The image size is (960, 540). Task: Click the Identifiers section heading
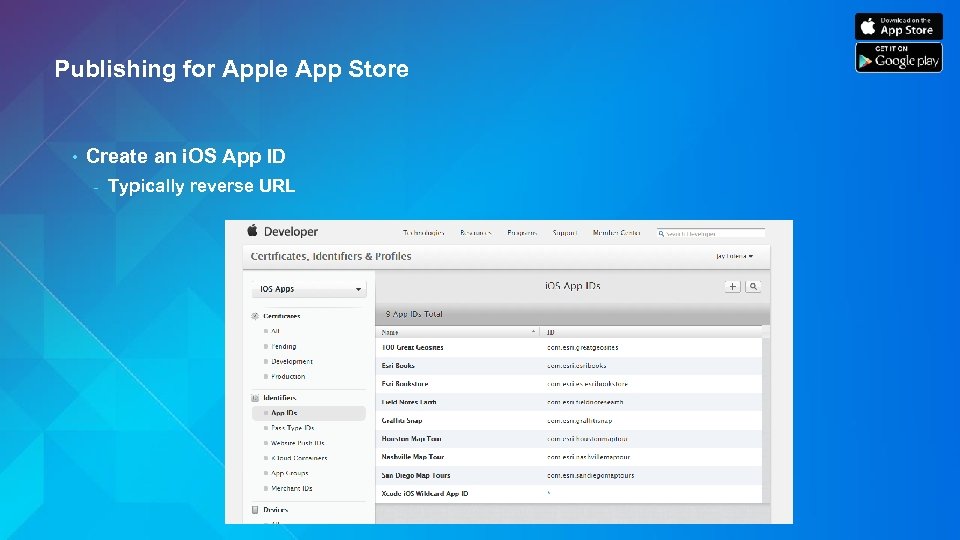click(279, 398)
